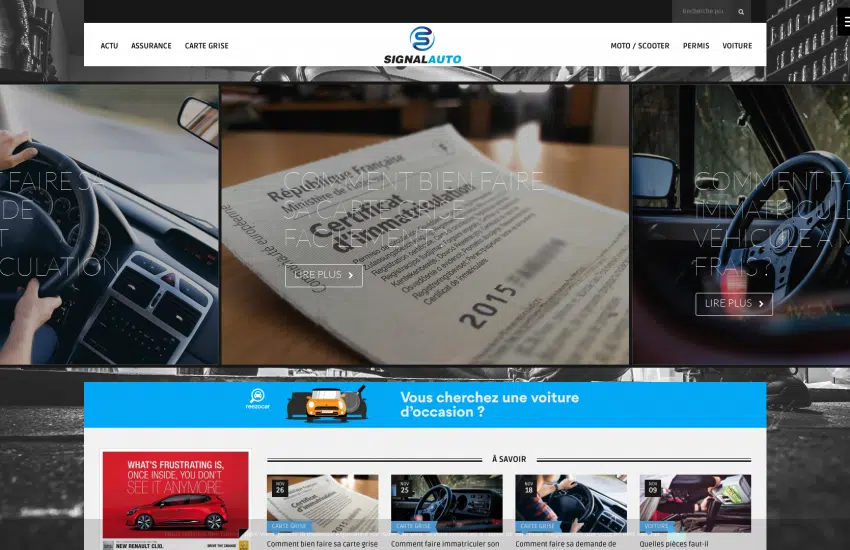Click the Nov 26 date badge
This screenshot has width=850, height=550.
point(279,487)
